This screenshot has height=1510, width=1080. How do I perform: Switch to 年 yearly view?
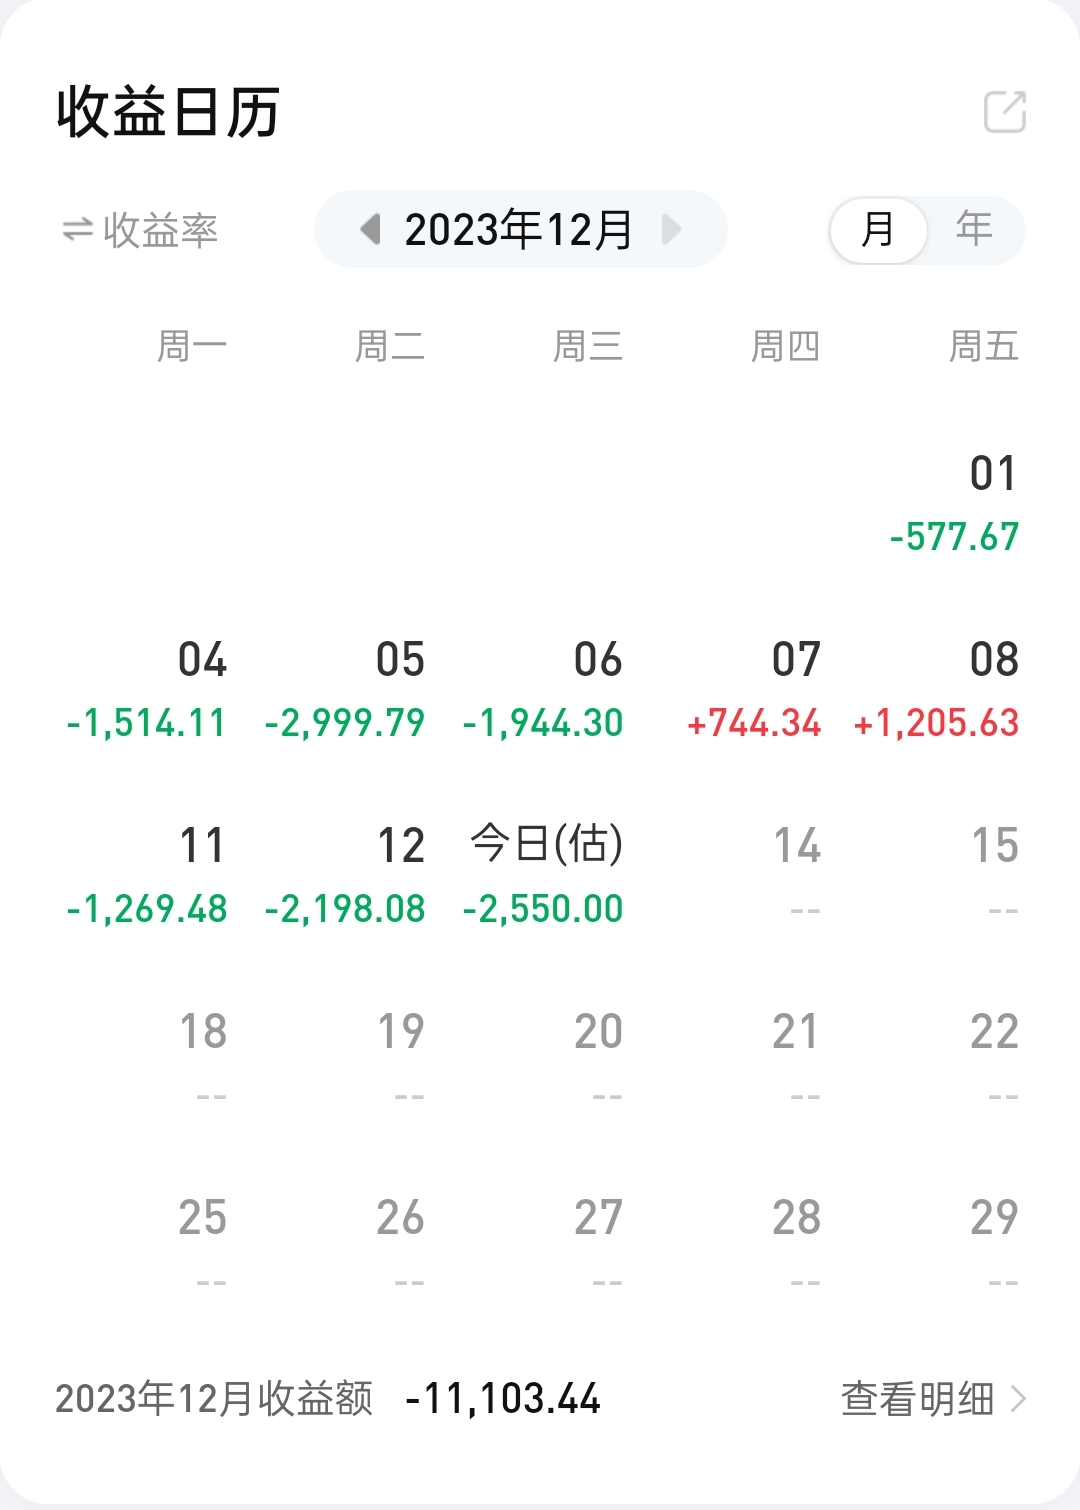click(974, 230)
